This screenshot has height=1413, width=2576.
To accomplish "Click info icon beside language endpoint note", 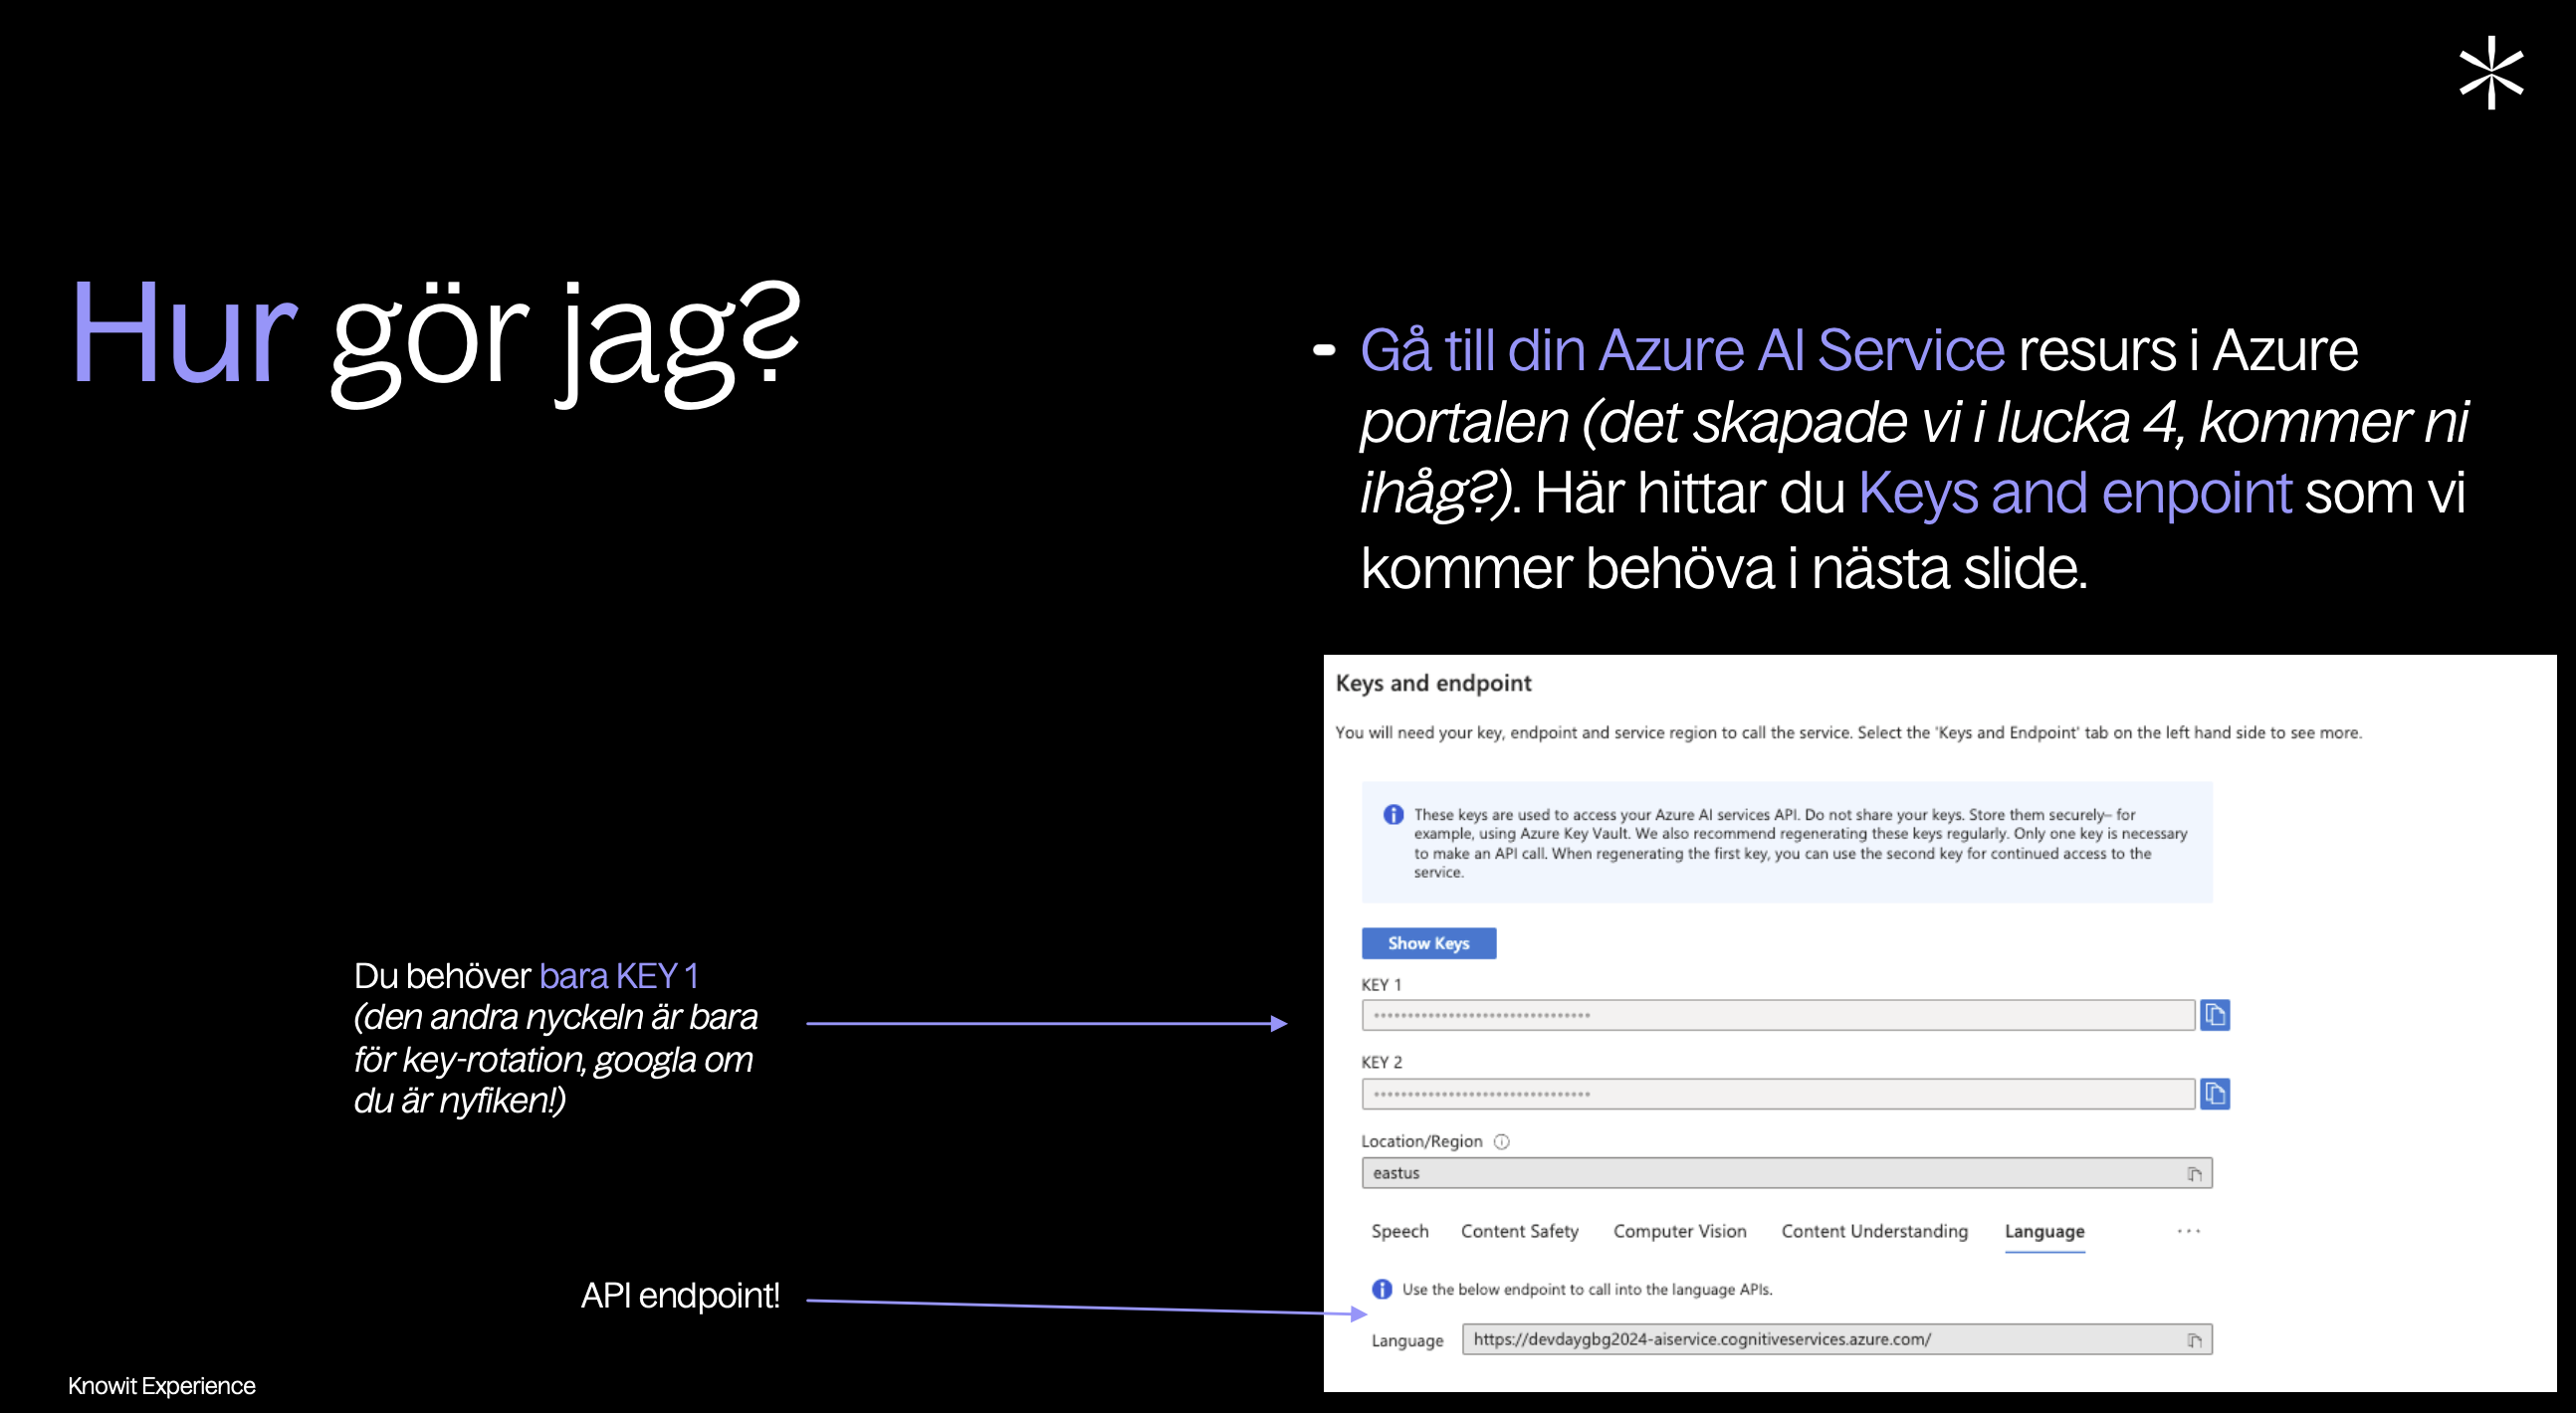I will (x=1382, y=1289).
